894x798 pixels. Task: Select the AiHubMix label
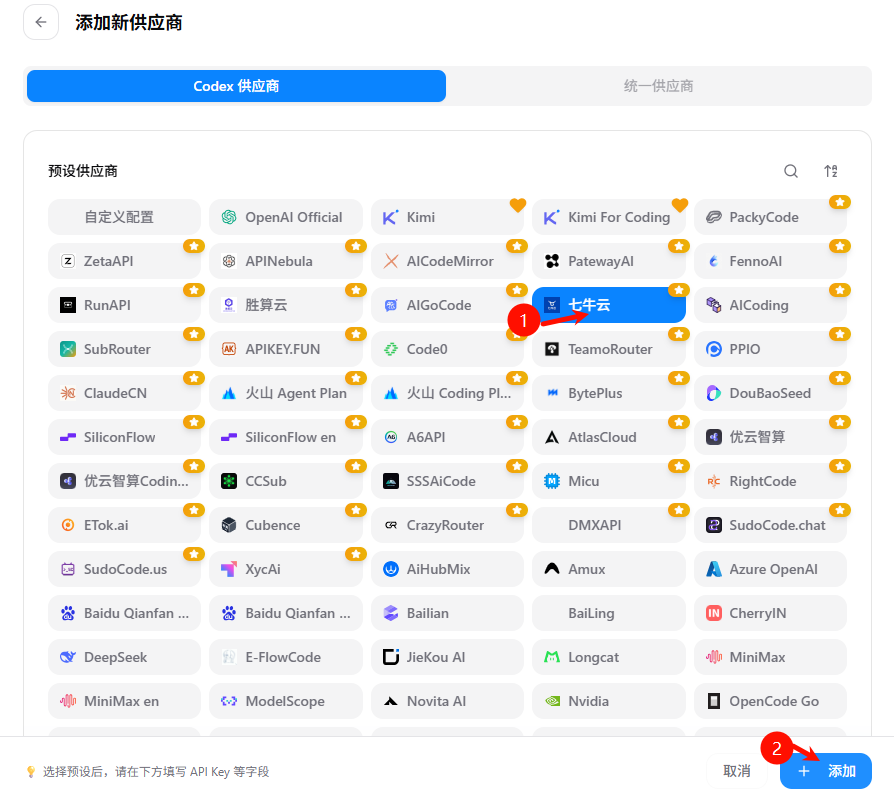[x=438, y=569]
